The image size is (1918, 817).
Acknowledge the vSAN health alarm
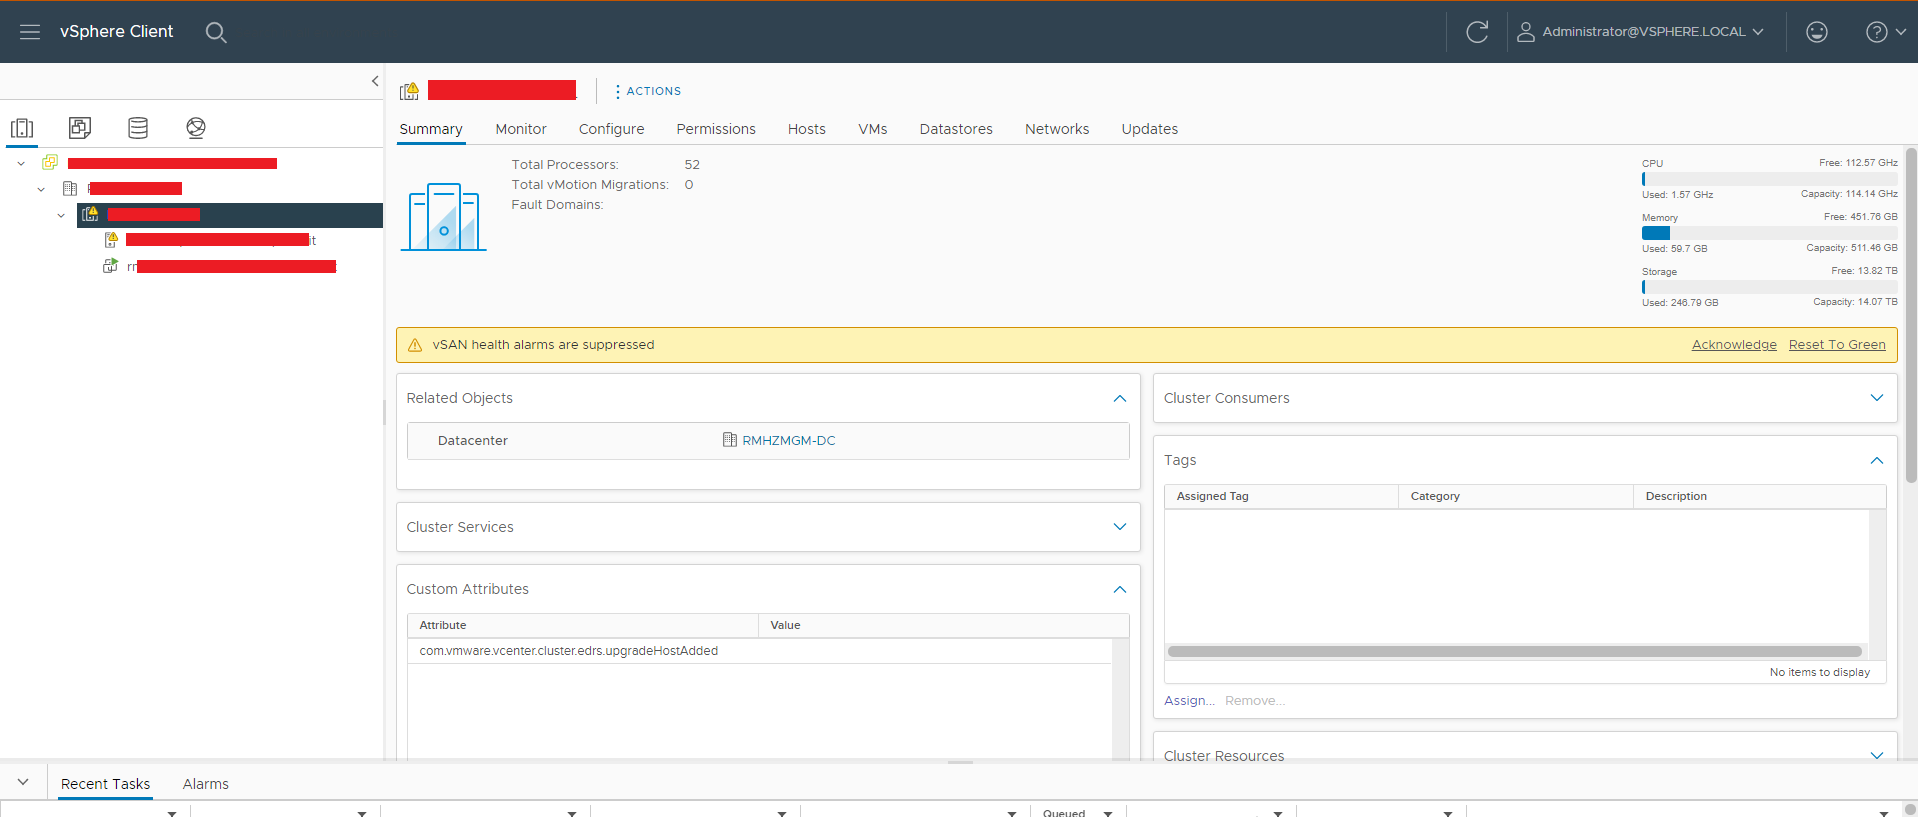[x=1734, y=345]
